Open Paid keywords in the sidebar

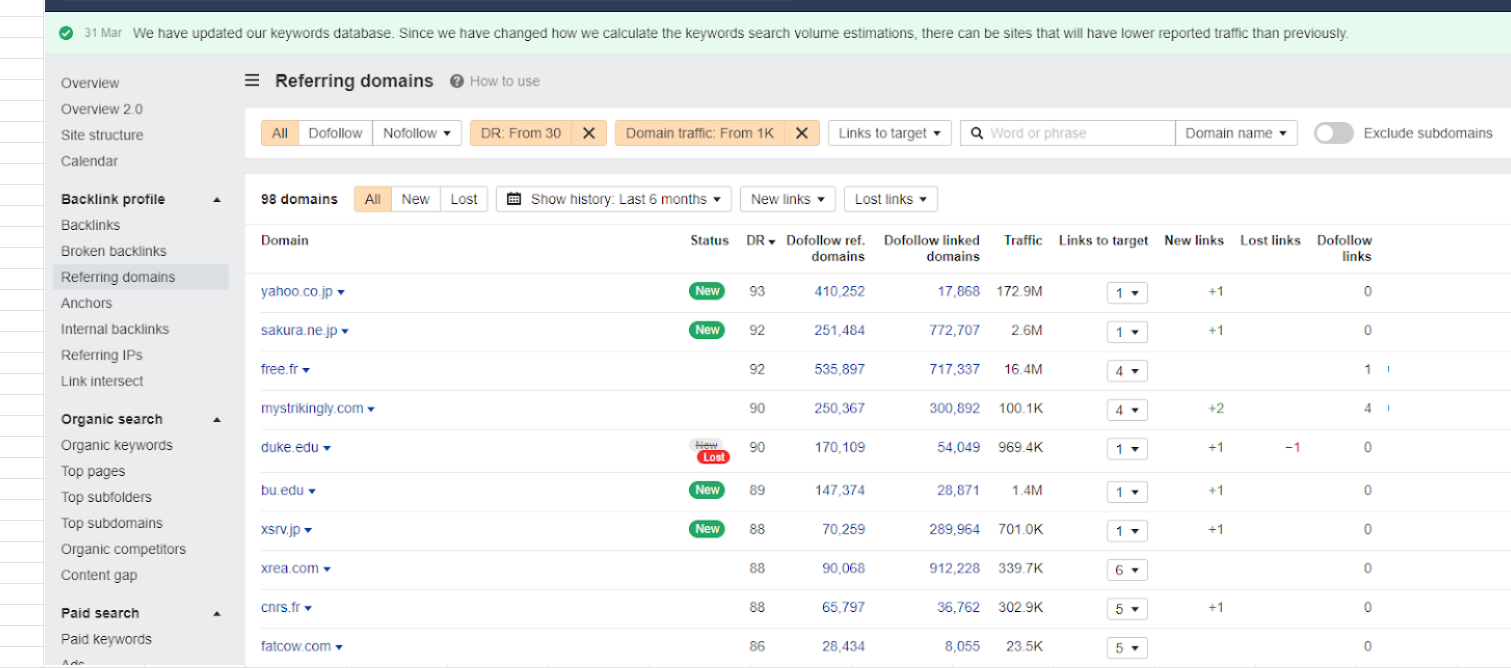106,639
